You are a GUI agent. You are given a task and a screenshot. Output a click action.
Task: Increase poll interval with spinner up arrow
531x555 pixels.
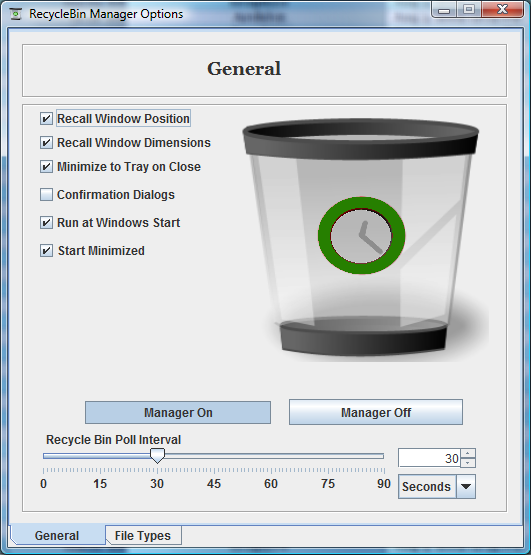pyautogui.click(x=468, y=453)
